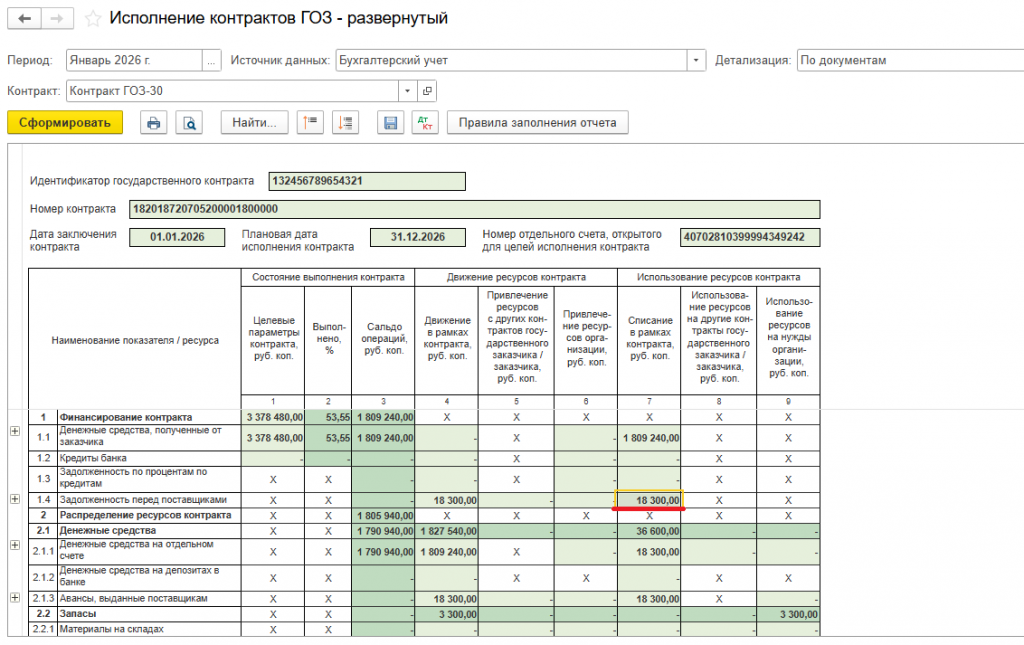Image resolution: width=1024 pixels, height=645 pixels.
Task: Select contract number 18201872070520001800000
Action: point(475,209)
